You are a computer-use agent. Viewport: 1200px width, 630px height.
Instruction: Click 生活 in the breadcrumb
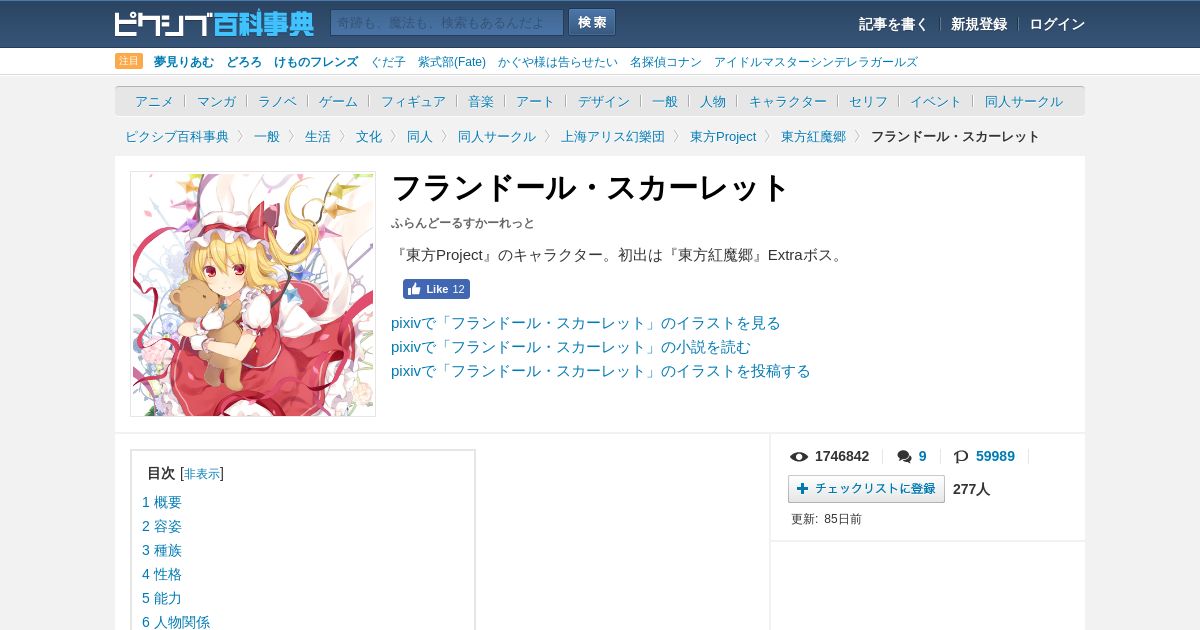(318, 136)
